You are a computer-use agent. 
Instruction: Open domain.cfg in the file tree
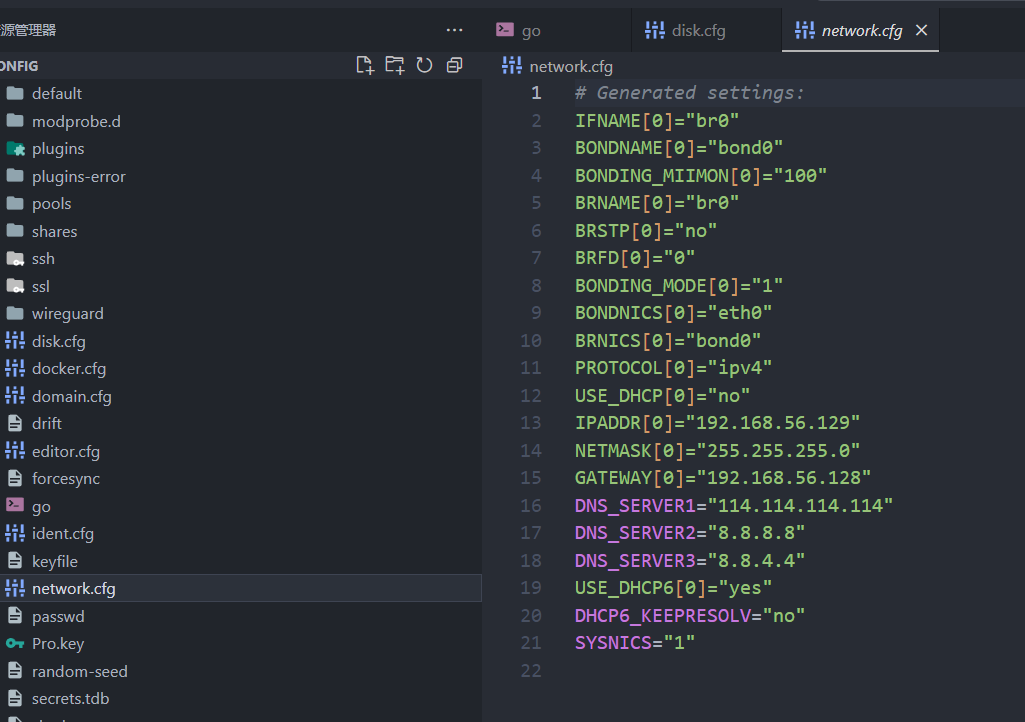(241, 396)
